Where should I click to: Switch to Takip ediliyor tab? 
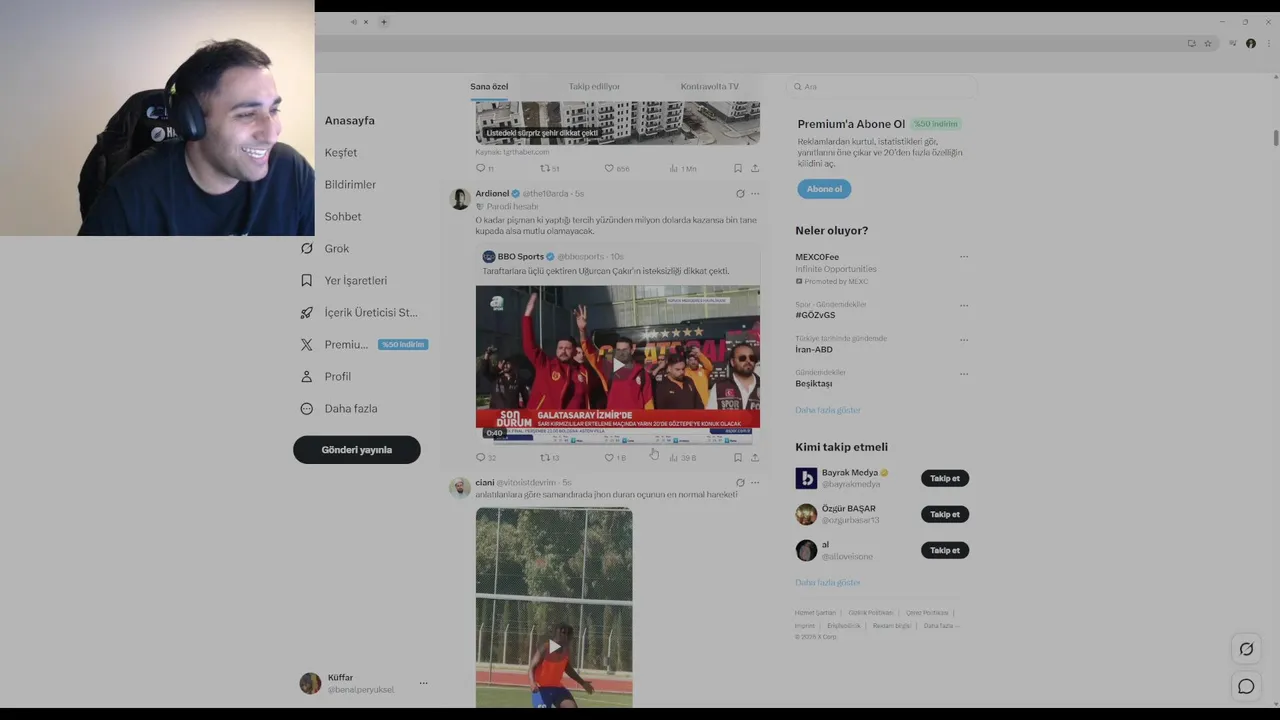(594, 86)
